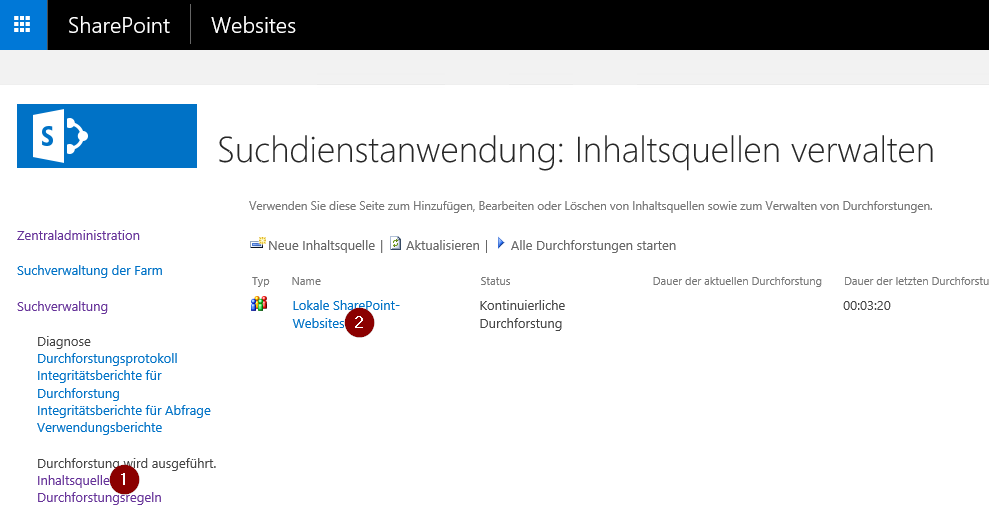
Task: Click the Durchforstung wird ausgeführt heading
Action: [x=127, y=463]
